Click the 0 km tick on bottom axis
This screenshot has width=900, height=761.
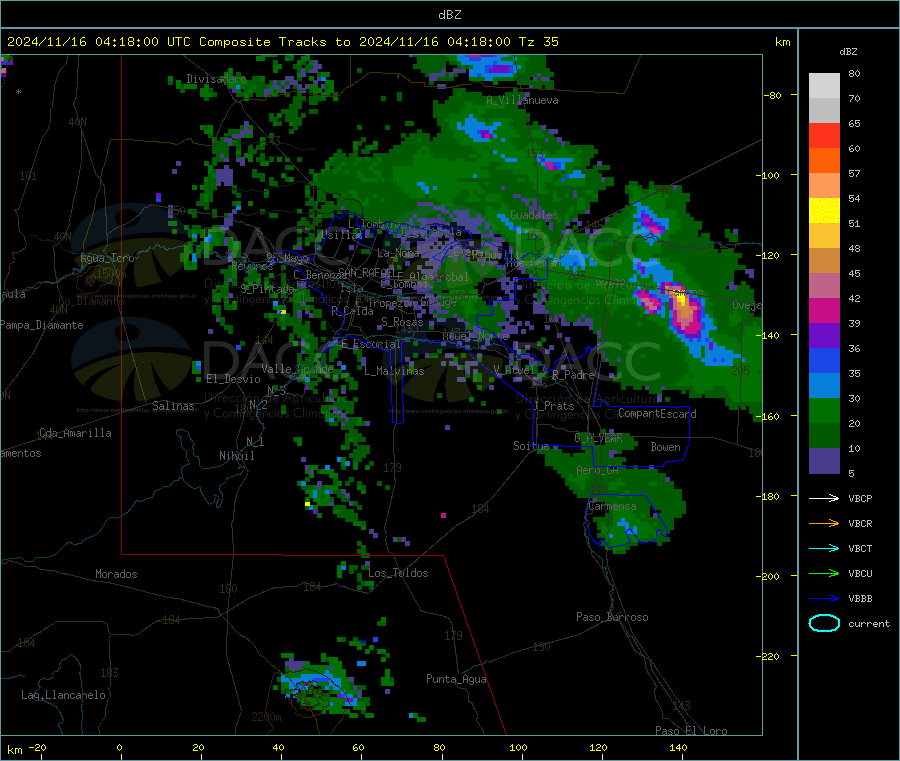coord(120,748)
